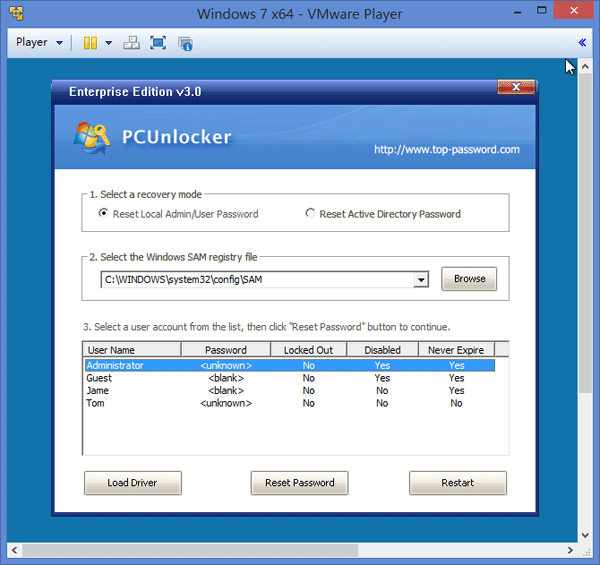Click the vertical scrollbar thumb

pos(585,233)
